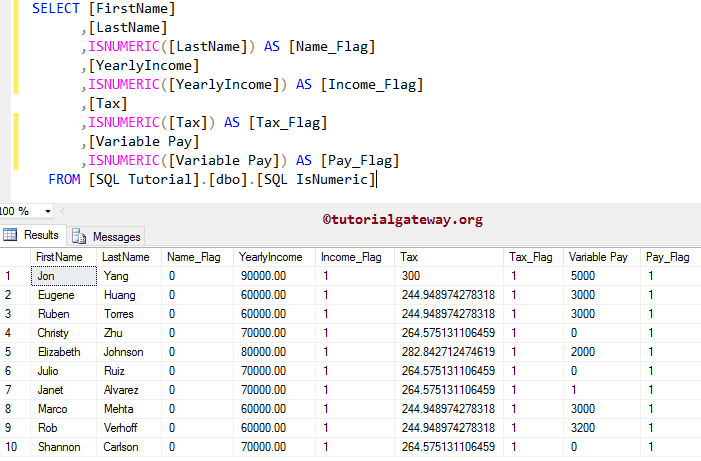The width and height of the screenshot is (701, 461).
Task: Select row number 5 header
Action: (15, 352)
